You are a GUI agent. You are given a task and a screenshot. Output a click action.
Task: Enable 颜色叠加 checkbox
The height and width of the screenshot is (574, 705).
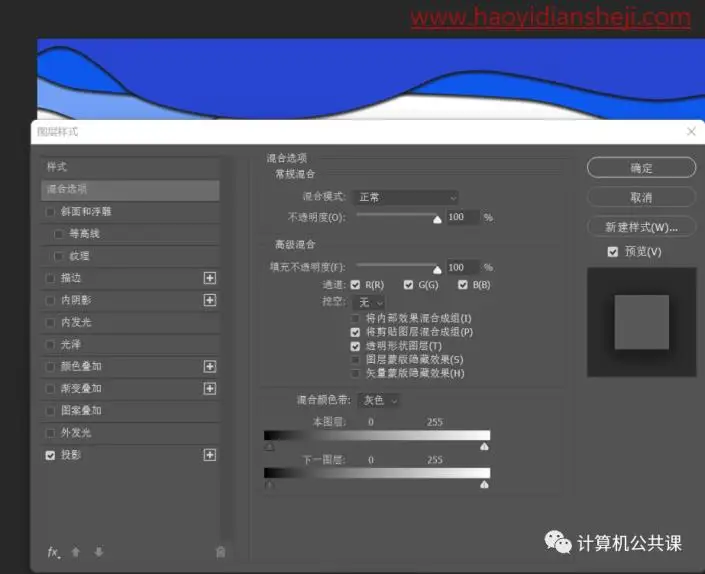50,367
